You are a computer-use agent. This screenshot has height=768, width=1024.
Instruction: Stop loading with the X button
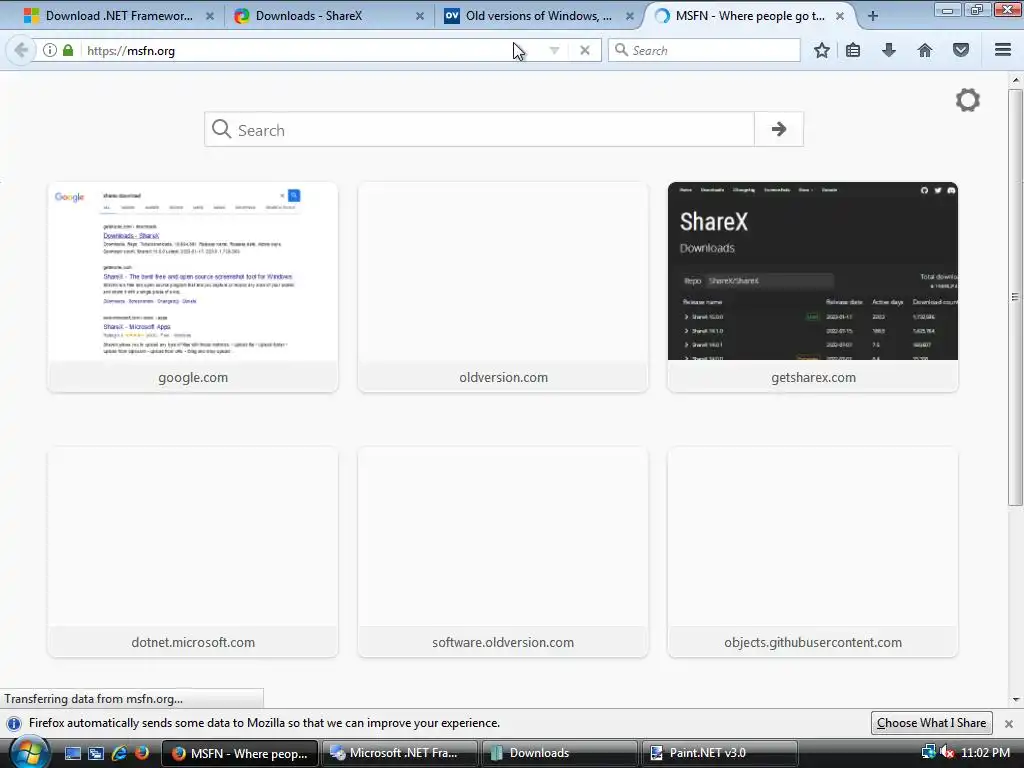coord(585,50)
